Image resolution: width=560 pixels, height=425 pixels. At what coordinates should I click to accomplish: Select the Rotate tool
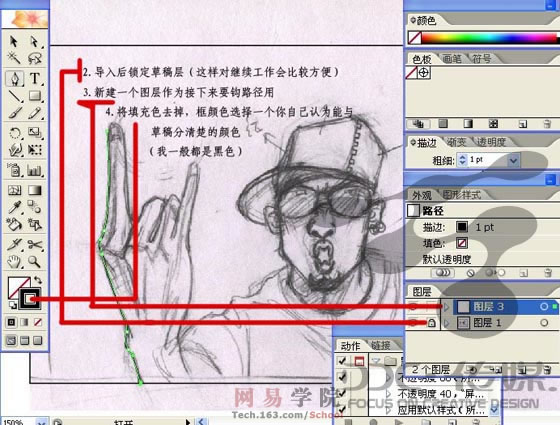pyautogui.click(x=15, y=133)
